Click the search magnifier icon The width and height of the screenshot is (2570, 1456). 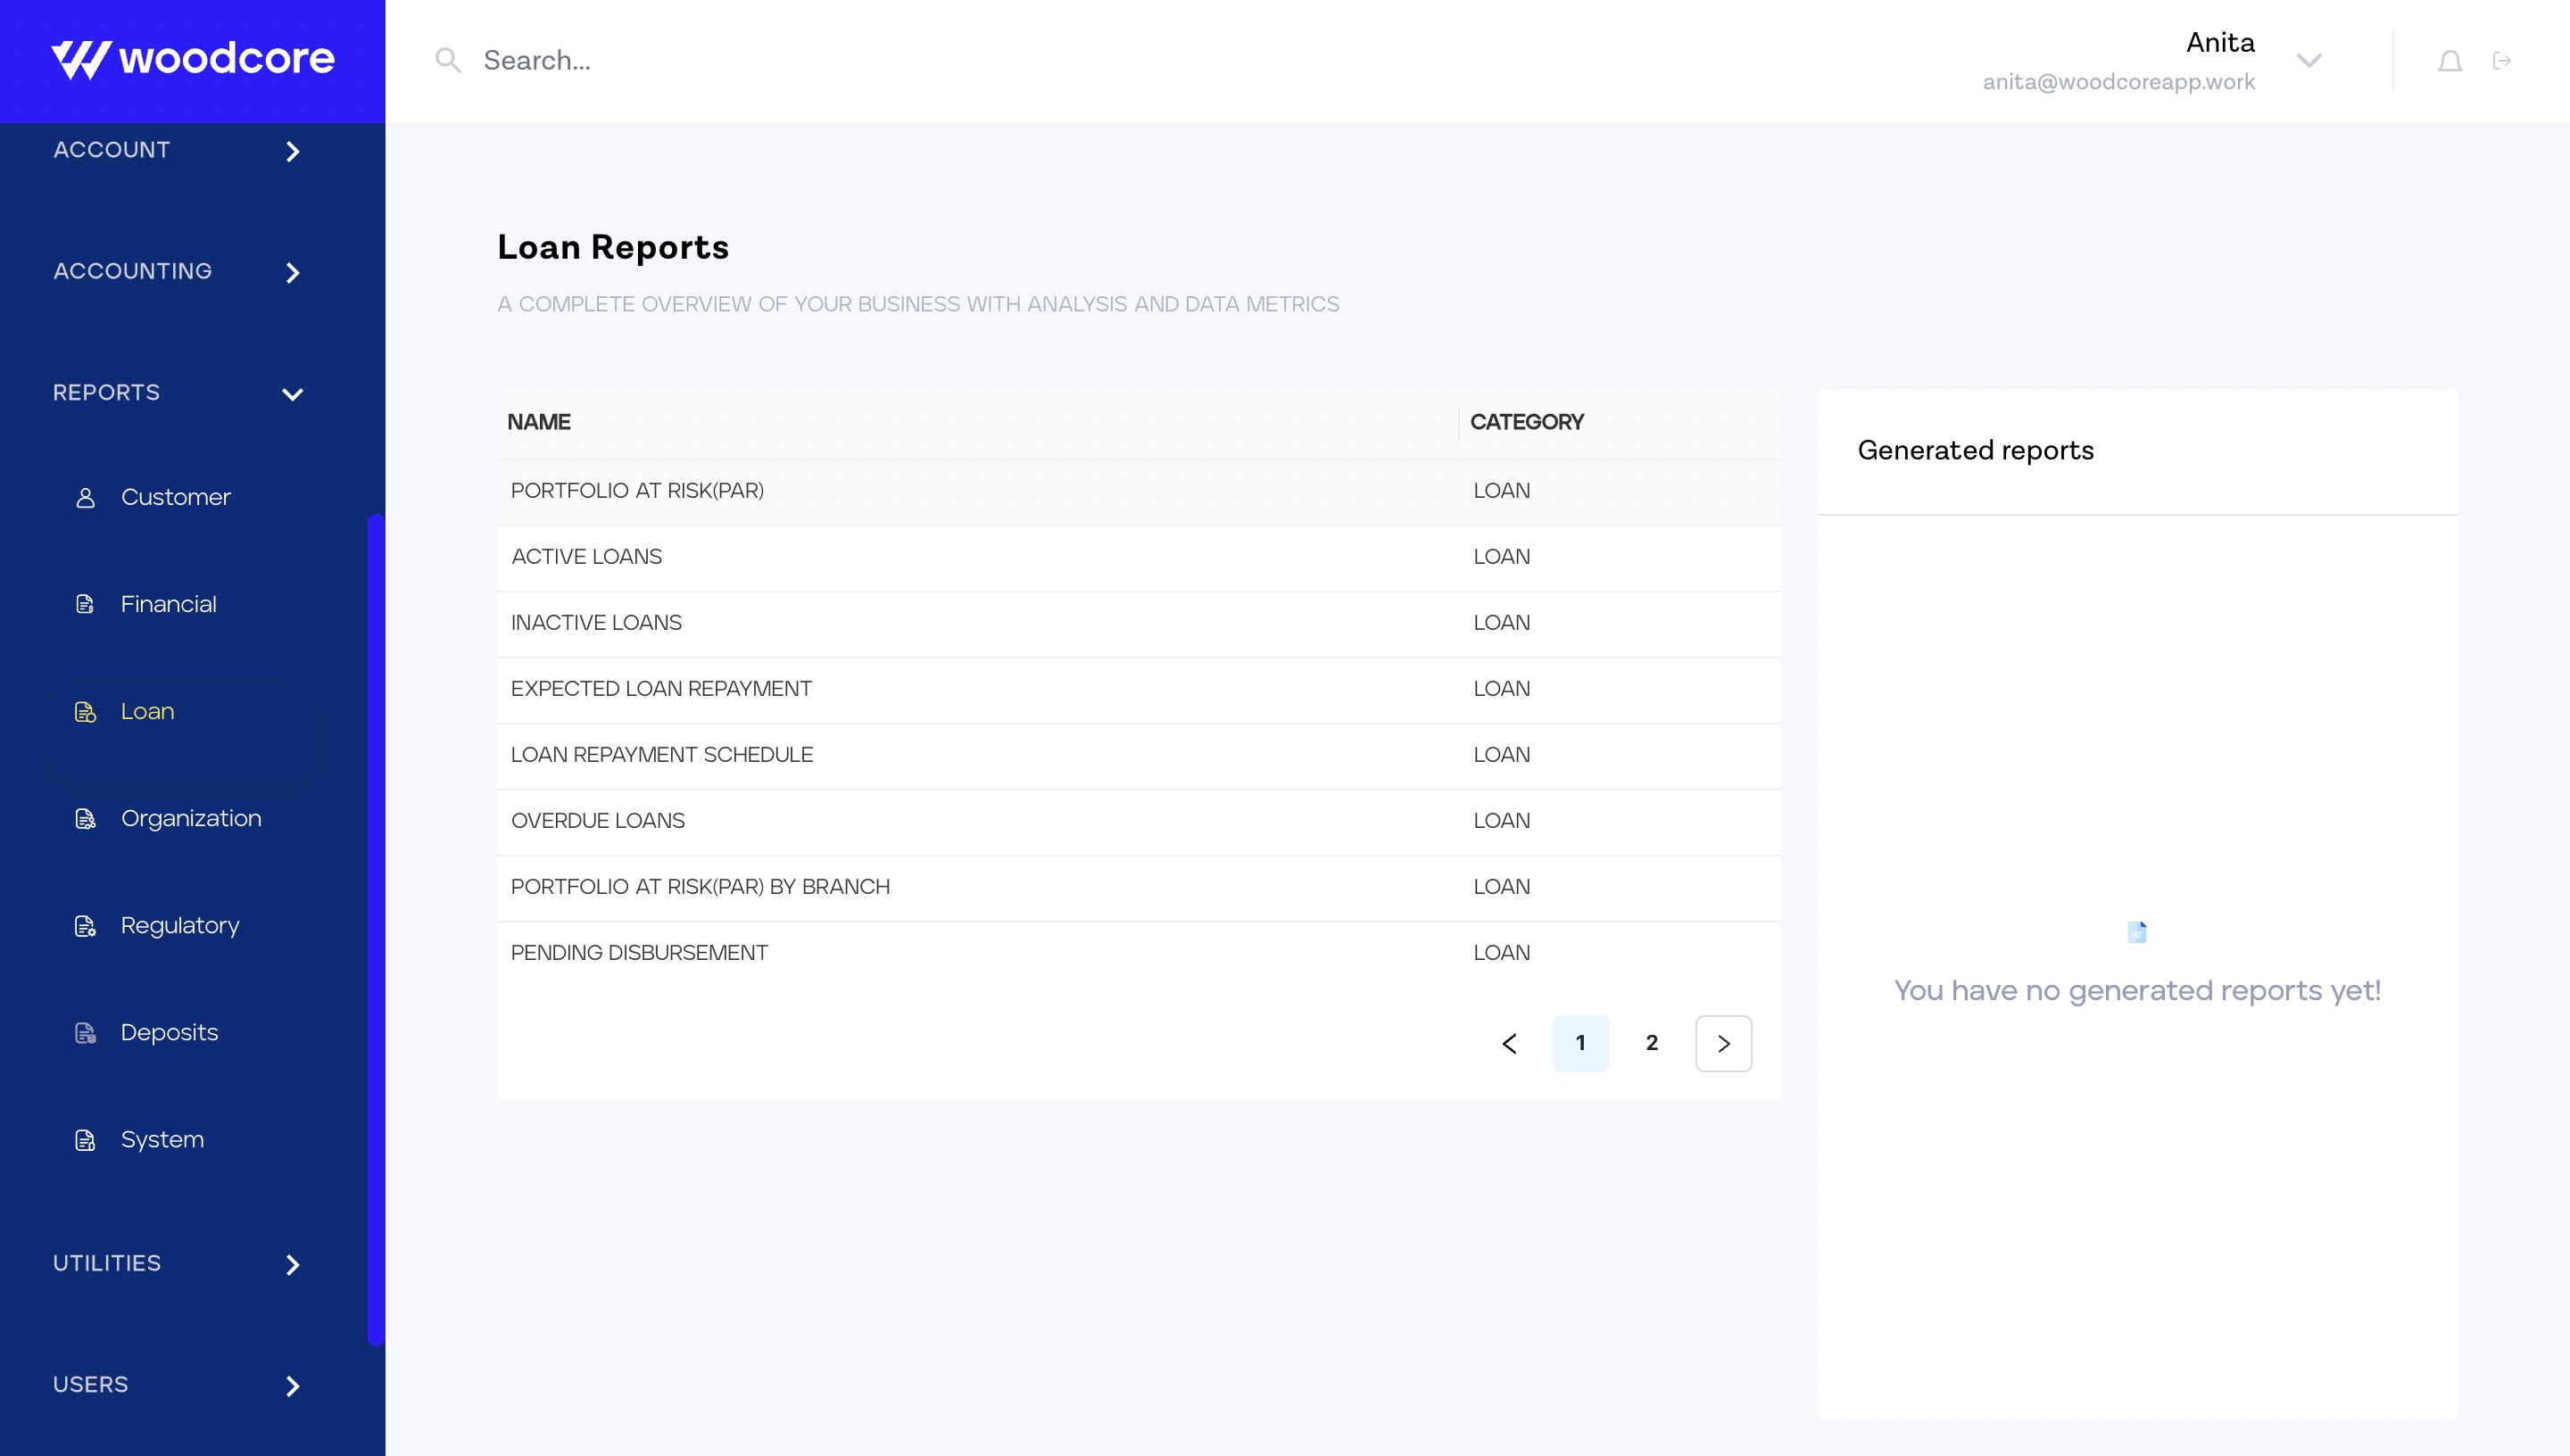[x=447, y=61]
